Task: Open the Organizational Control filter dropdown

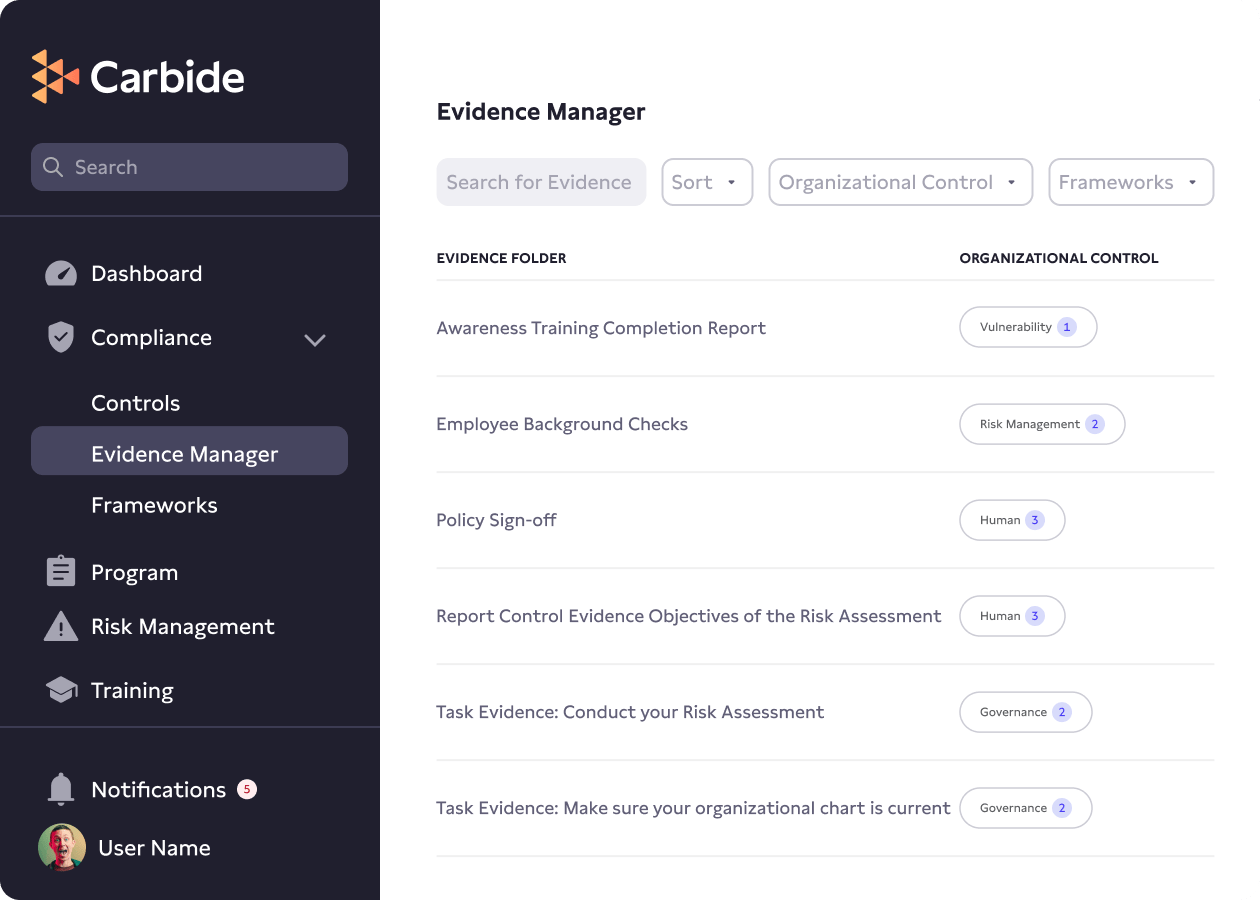Action: pyautogui.click(x=900, y=182)
